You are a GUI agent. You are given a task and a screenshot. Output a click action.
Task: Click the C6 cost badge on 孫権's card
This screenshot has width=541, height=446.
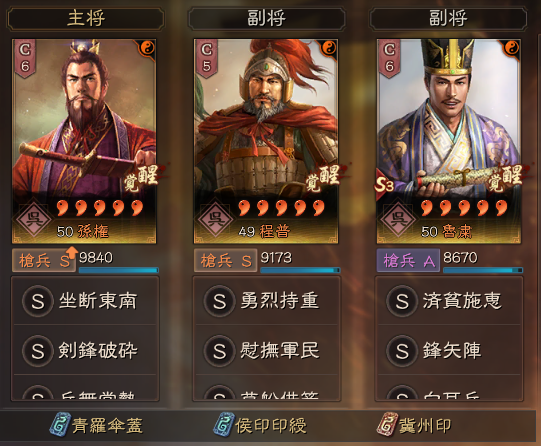[25, 58]
